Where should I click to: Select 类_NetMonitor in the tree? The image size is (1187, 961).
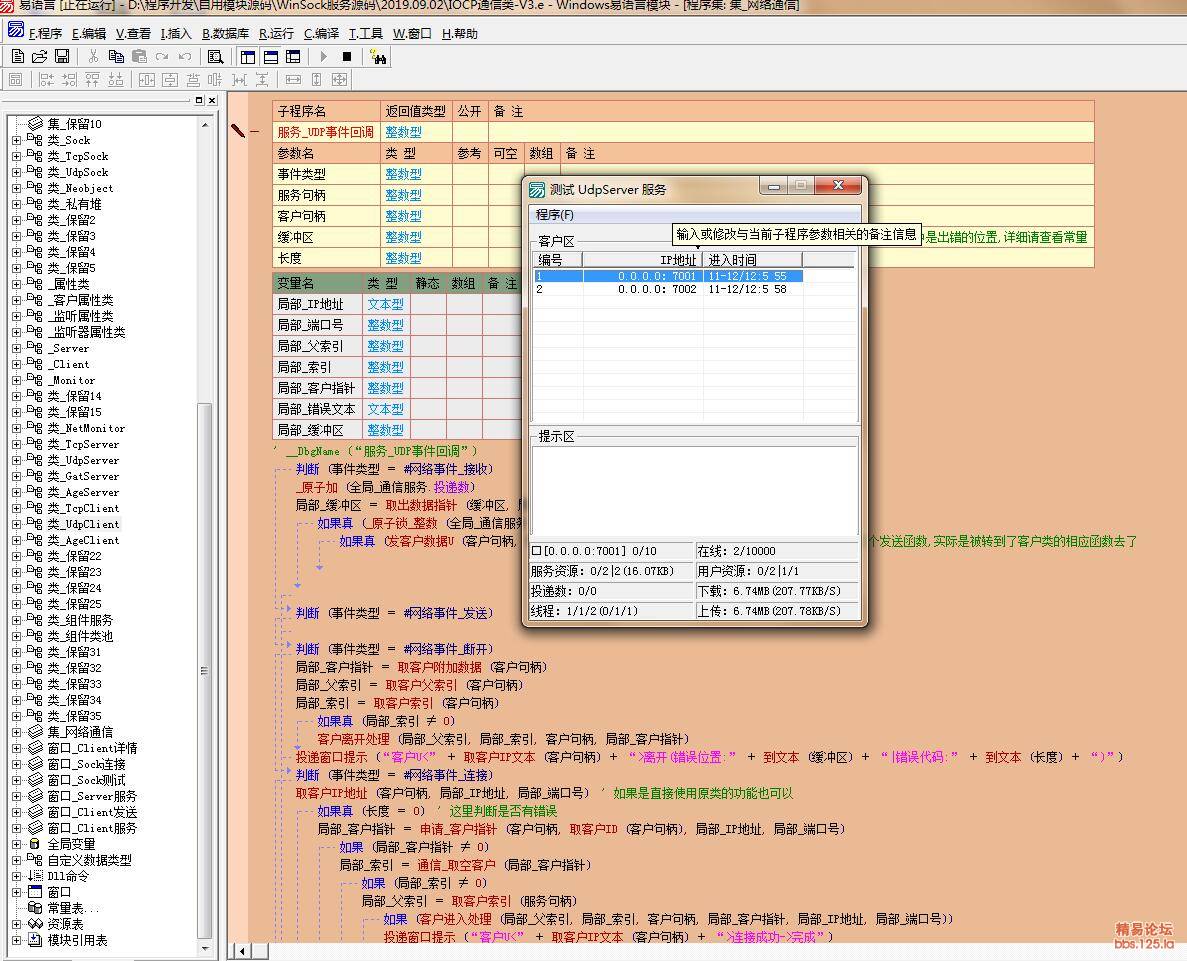(86, 429)
